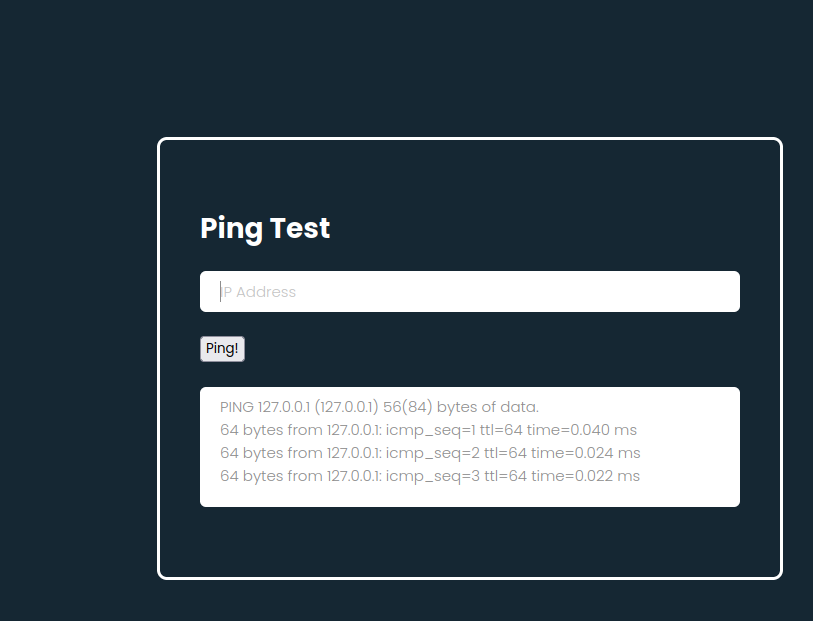This screenshot has height=621, width=813.
Task: Click empty panel area beneath the output box
Action: (x=470, y=542)
